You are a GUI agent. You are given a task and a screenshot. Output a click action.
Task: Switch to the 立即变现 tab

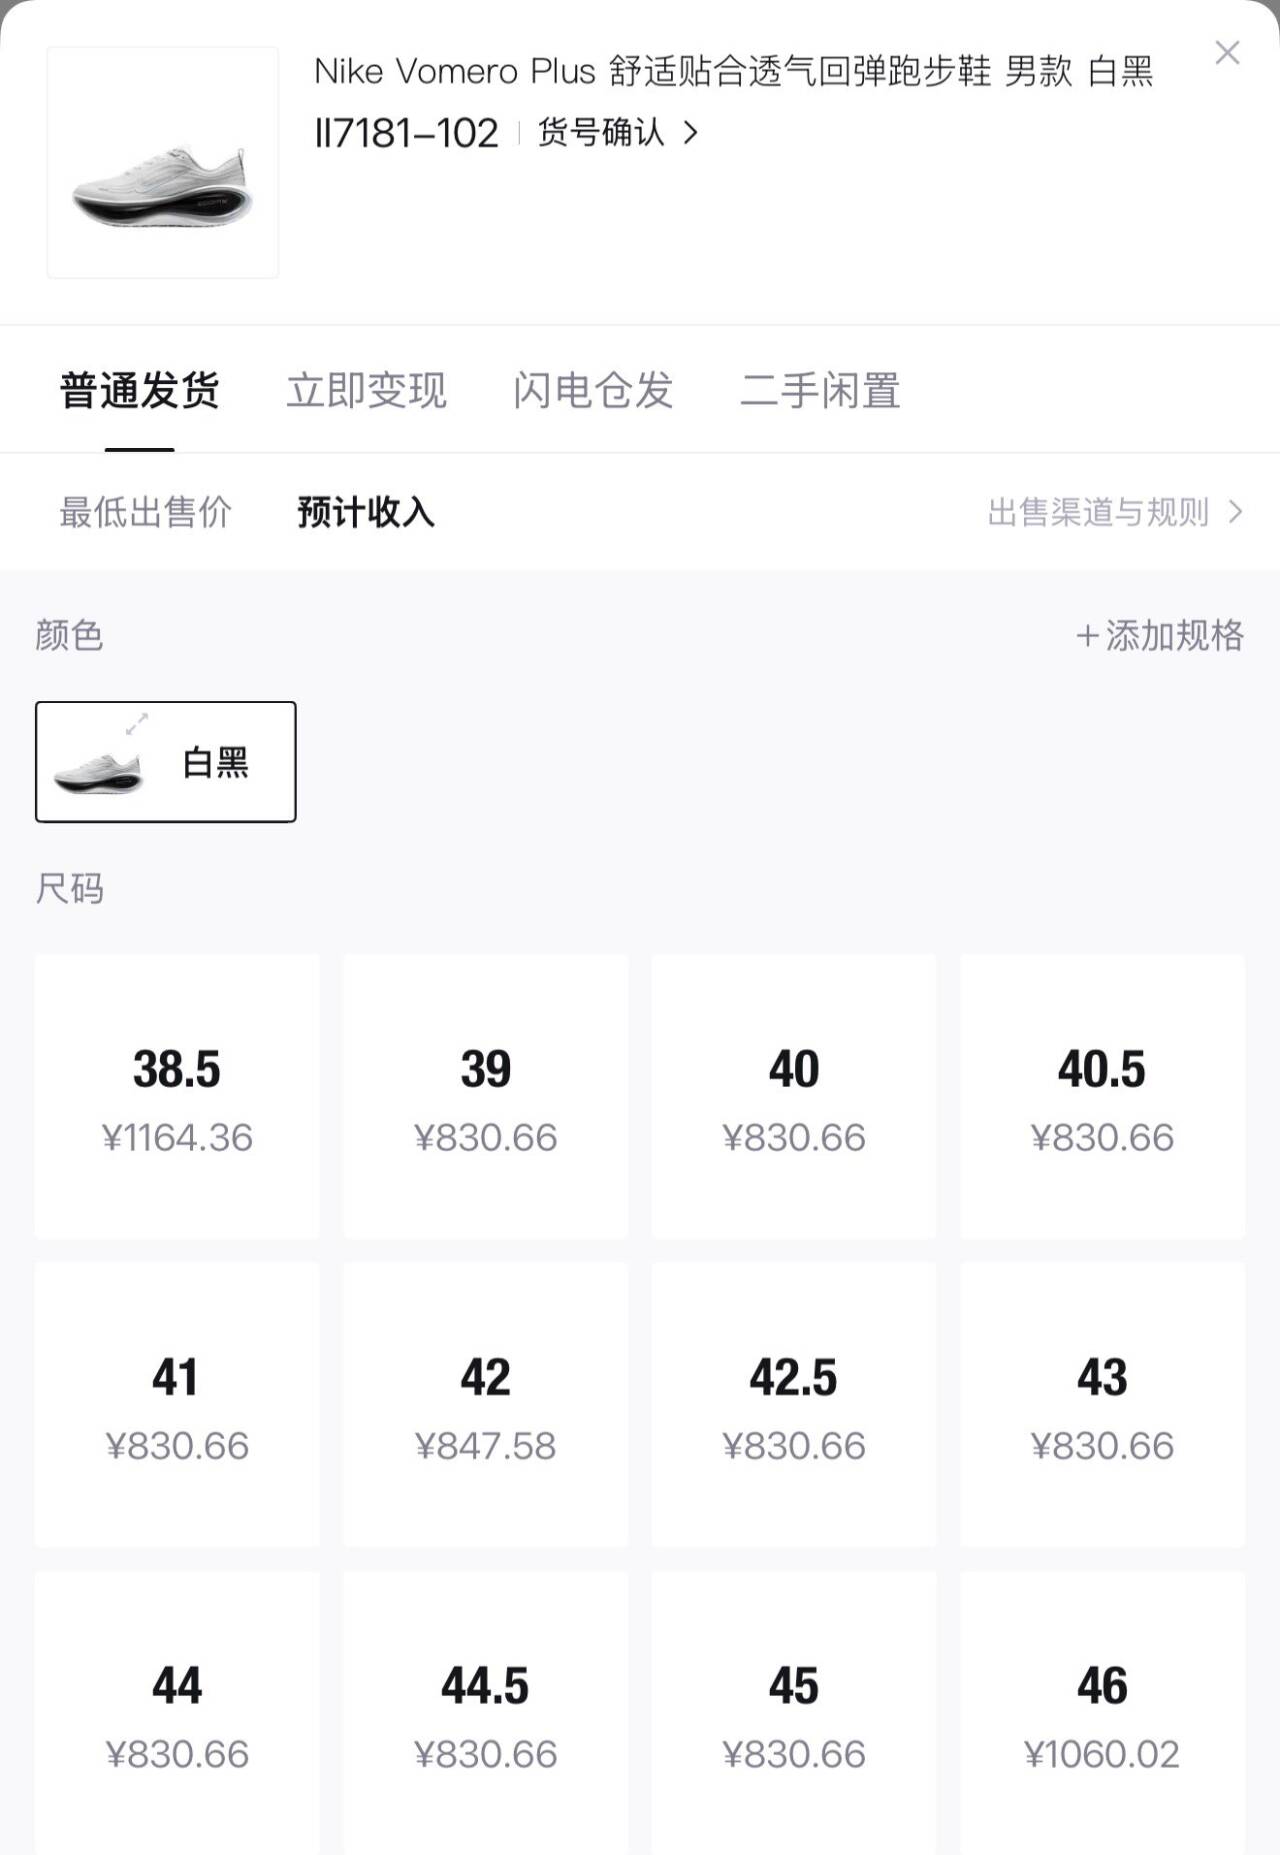367,390
